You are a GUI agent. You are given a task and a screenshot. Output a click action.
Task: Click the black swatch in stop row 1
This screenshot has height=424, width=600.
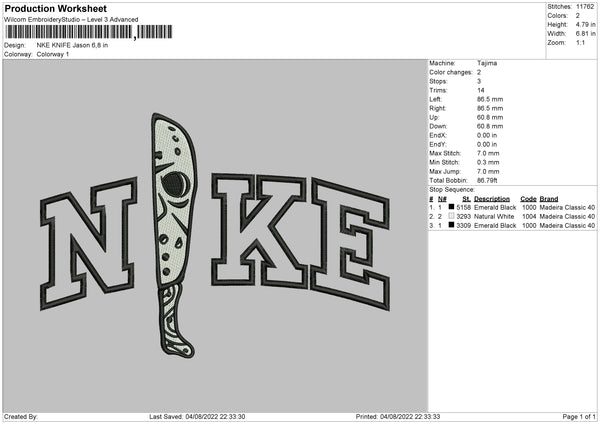(x=451, y=207)
